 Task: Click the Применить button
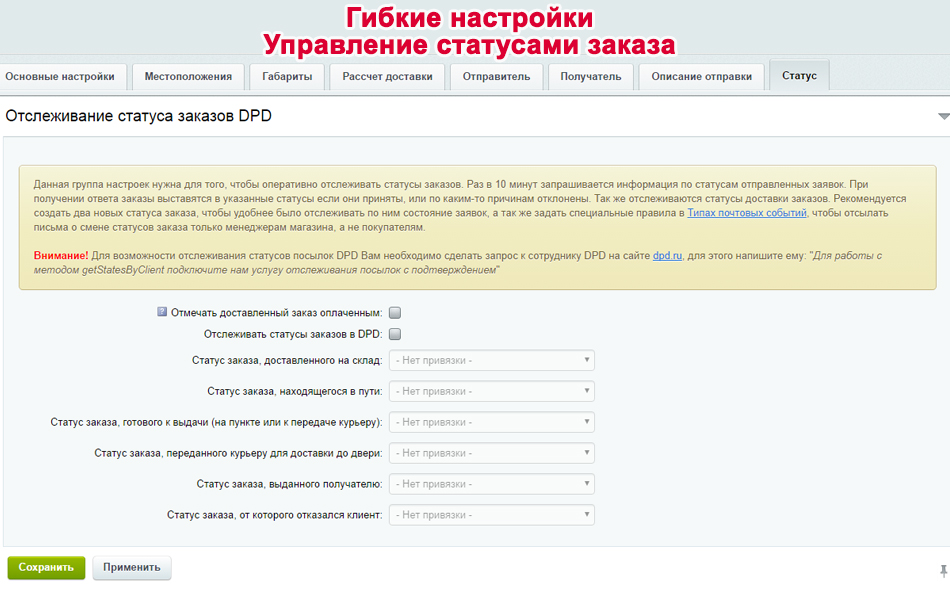[x=131, y=567]
